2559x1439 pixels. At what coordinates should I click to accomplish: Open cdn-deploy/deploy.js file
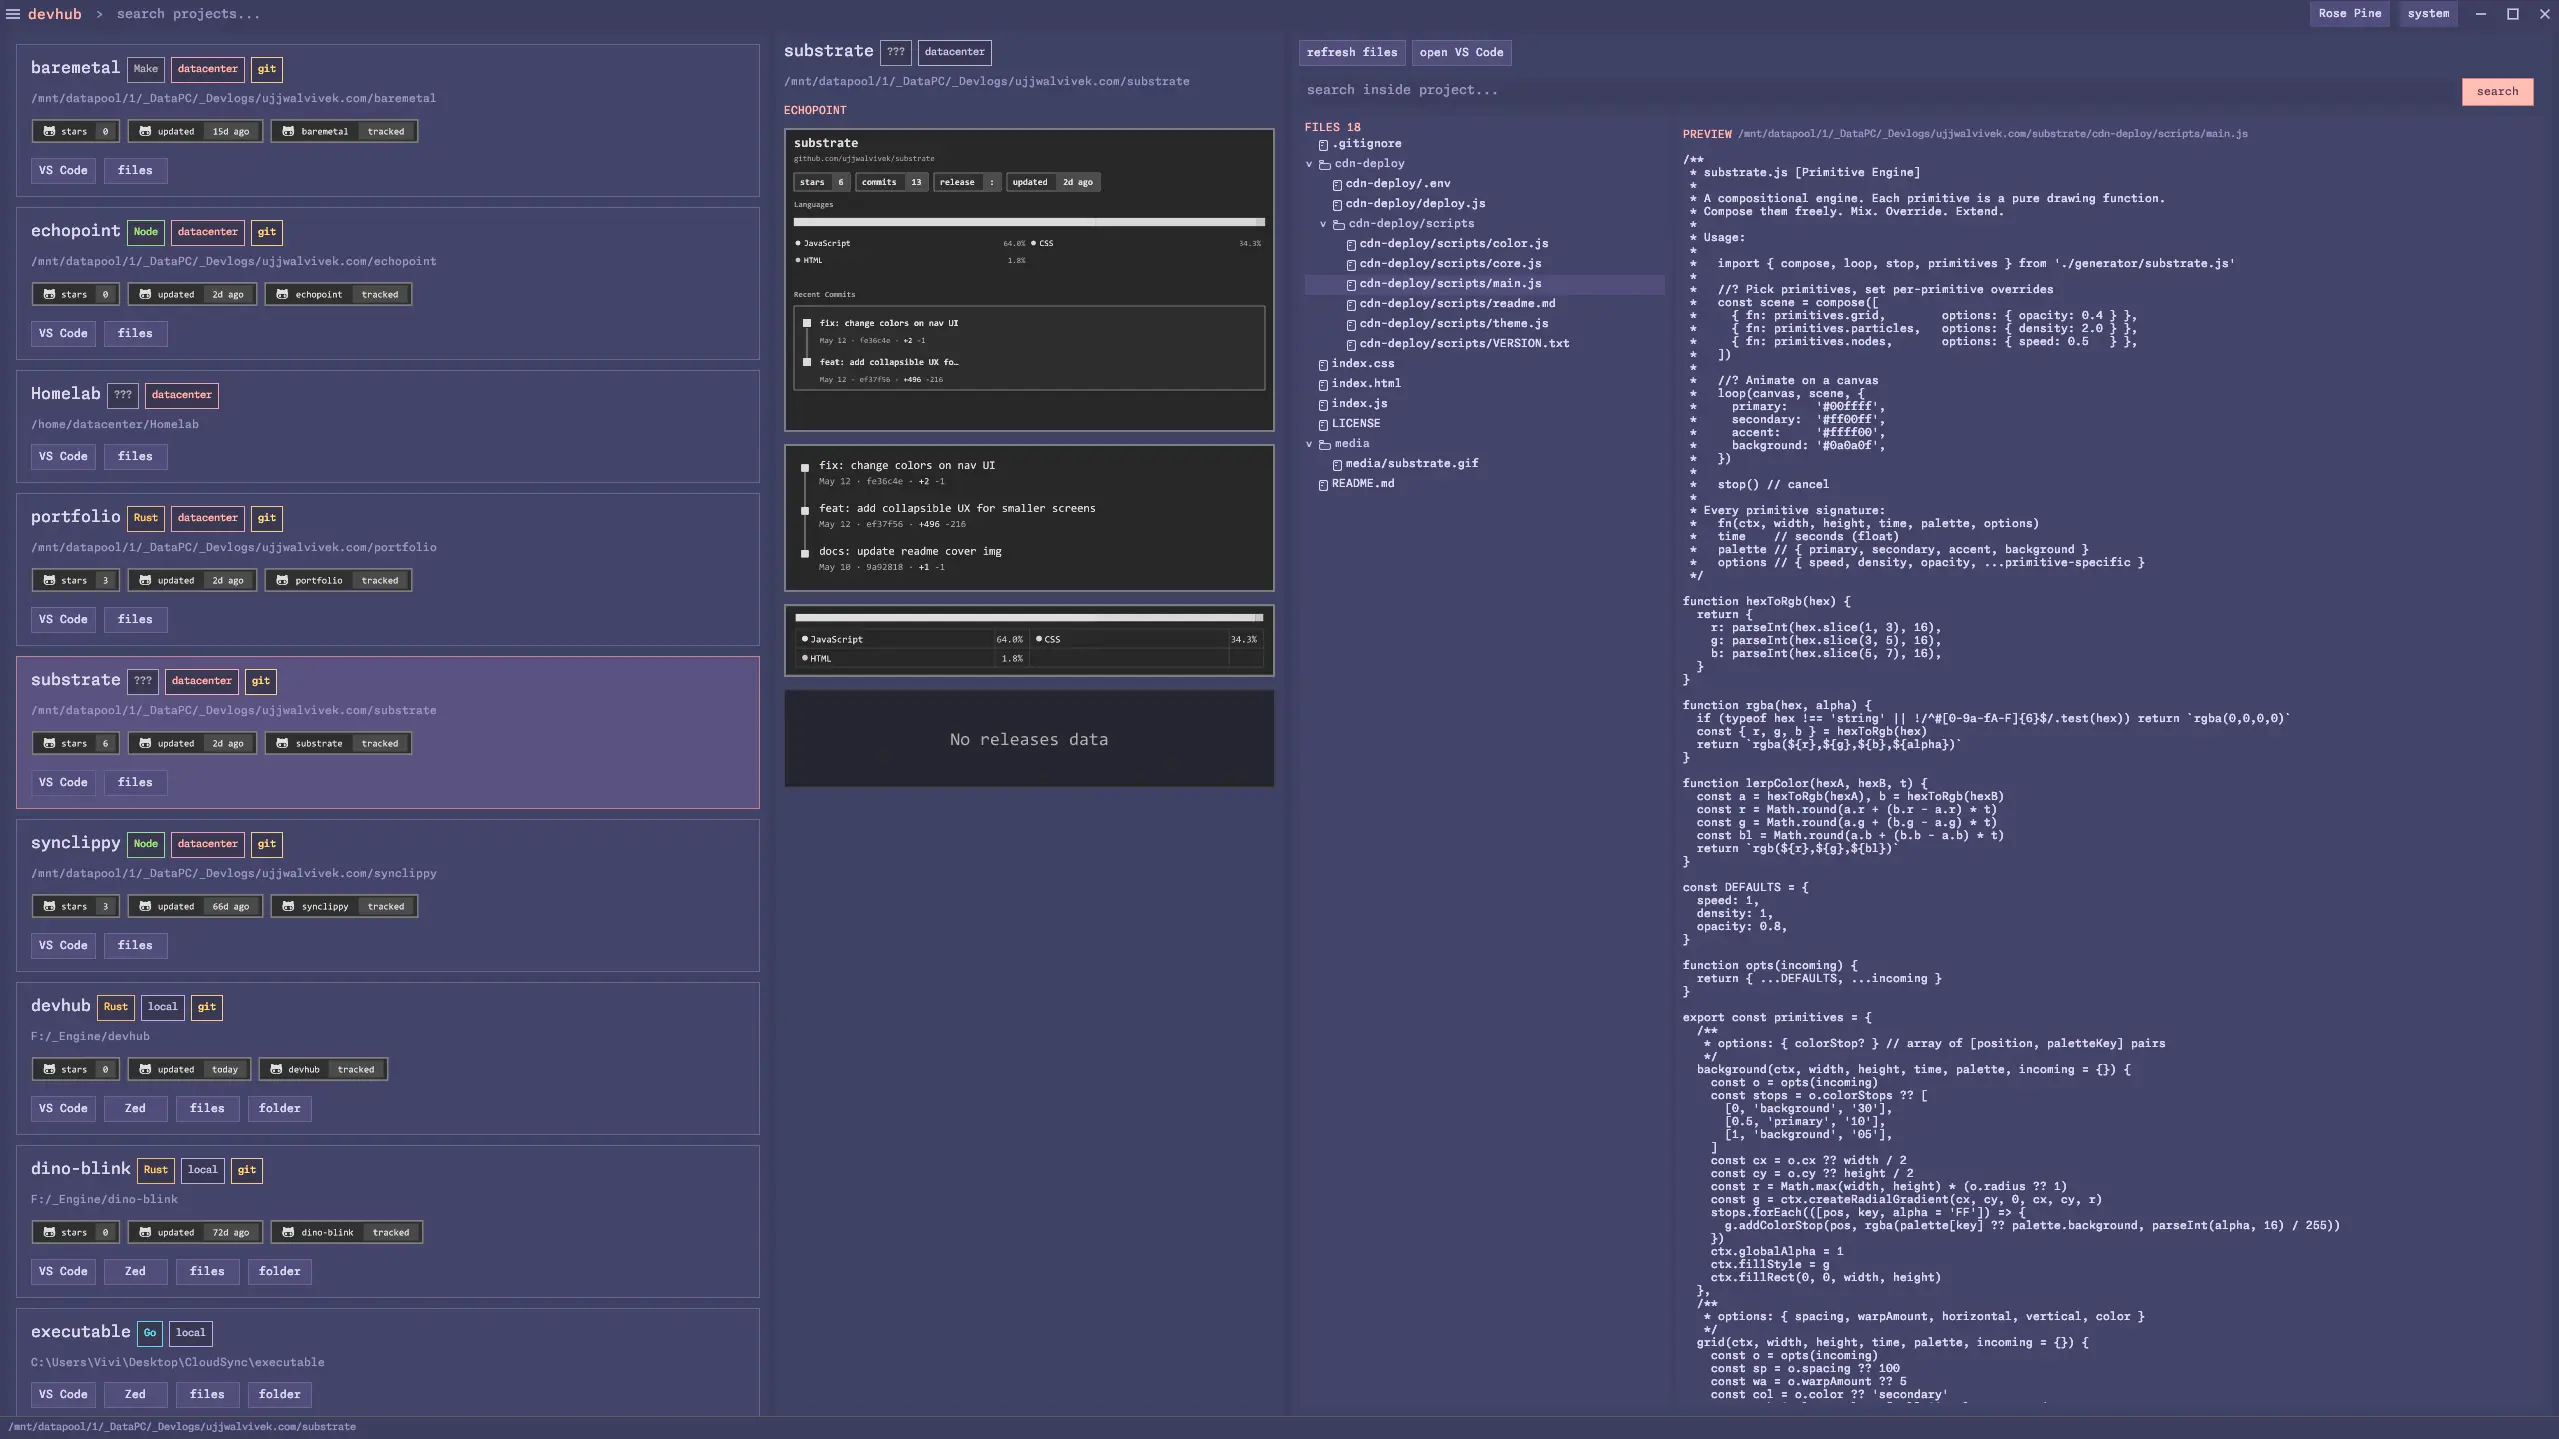click(1415, 204)
